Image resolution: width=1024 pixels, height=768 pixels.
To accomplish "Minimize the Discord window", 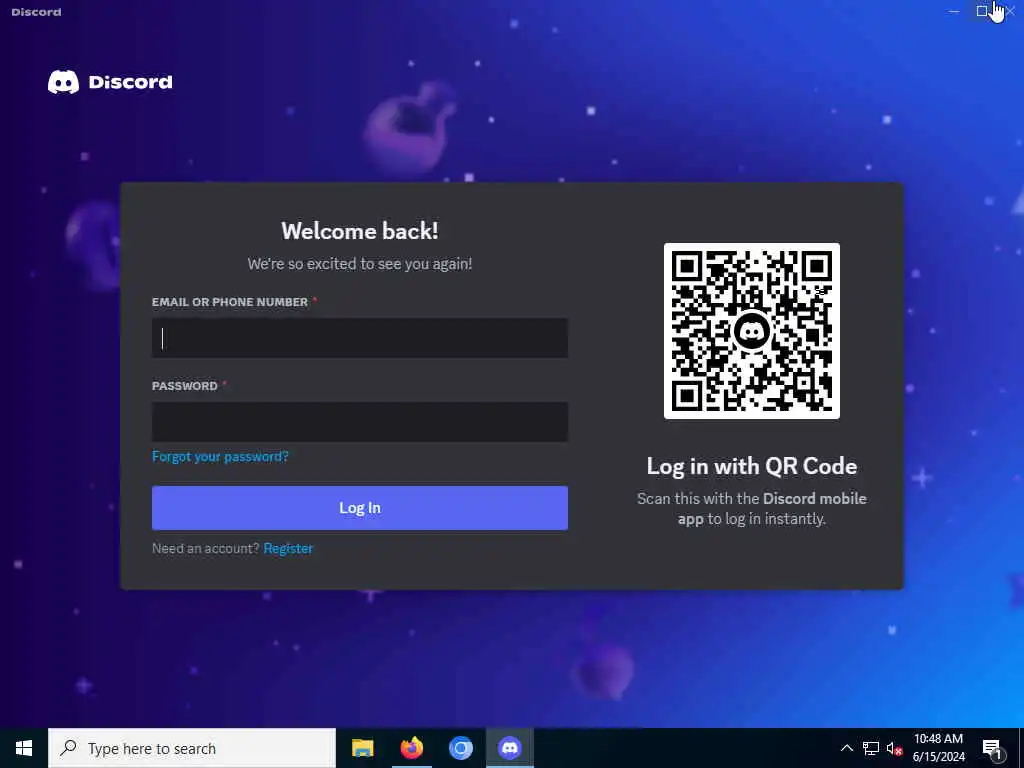I will click(954, 11).
